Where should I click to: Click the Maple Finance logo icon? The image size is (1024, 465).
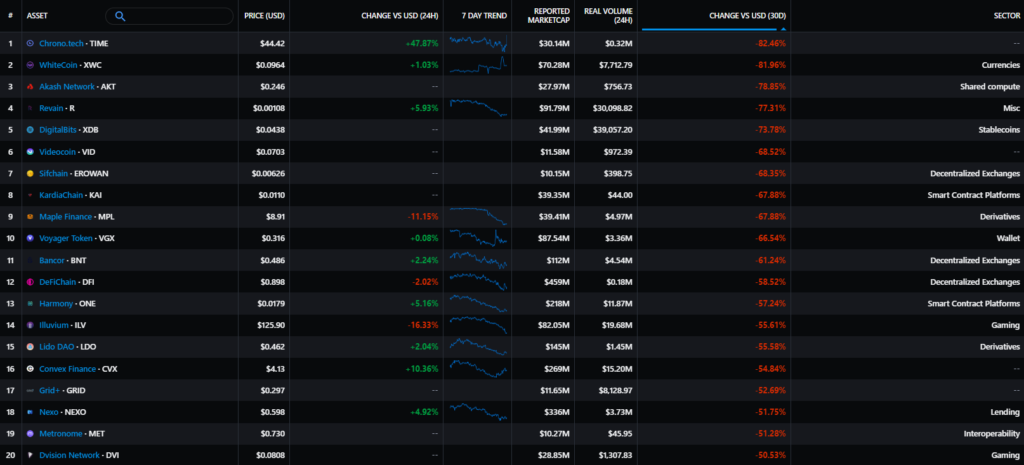31,216
